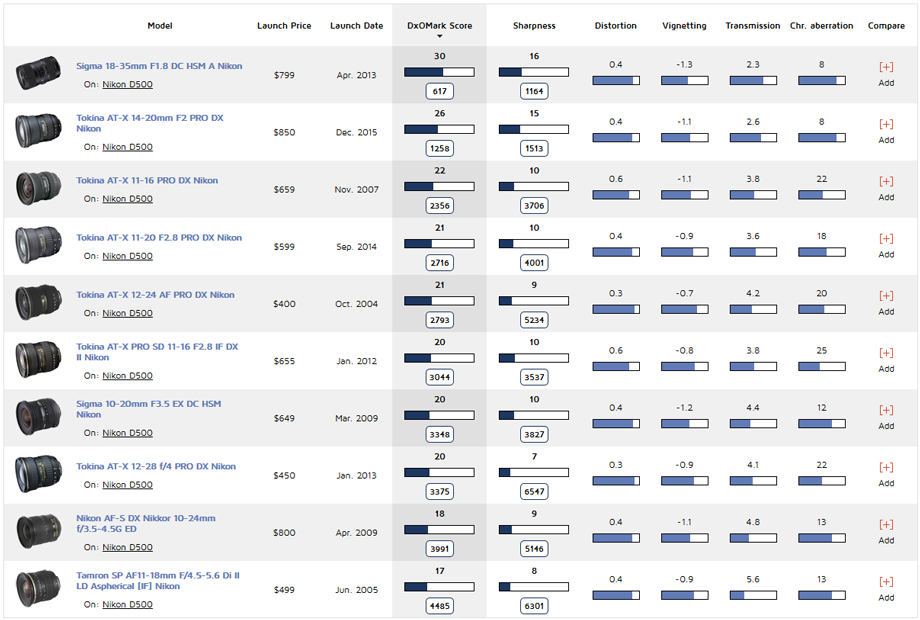Click the DxOMark rank box "617"
Image resolution: width=920 pixels, height=620 pixels.
point(439,92)
